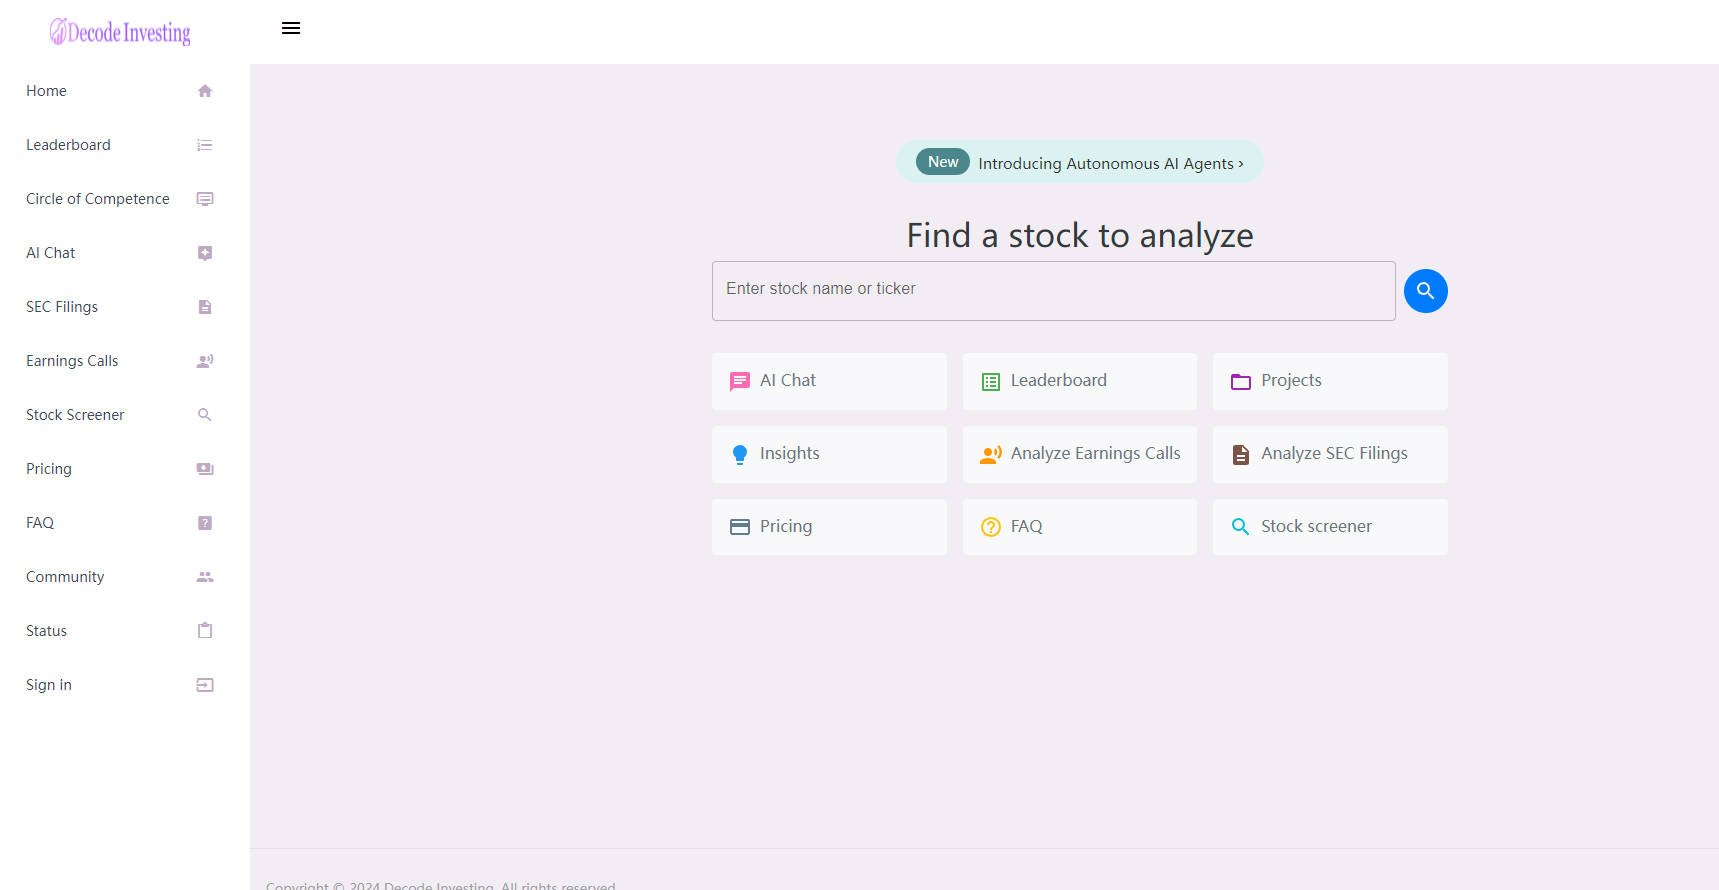Open the Insights shortcut card
The image size is (1719, 890).
point(829,454)
